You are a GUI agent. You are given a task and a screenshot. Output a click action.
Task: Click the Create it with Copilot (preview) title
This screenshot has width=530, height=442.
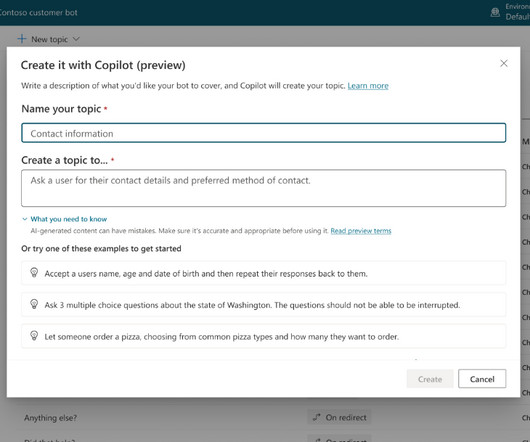(x=103, y=65)
